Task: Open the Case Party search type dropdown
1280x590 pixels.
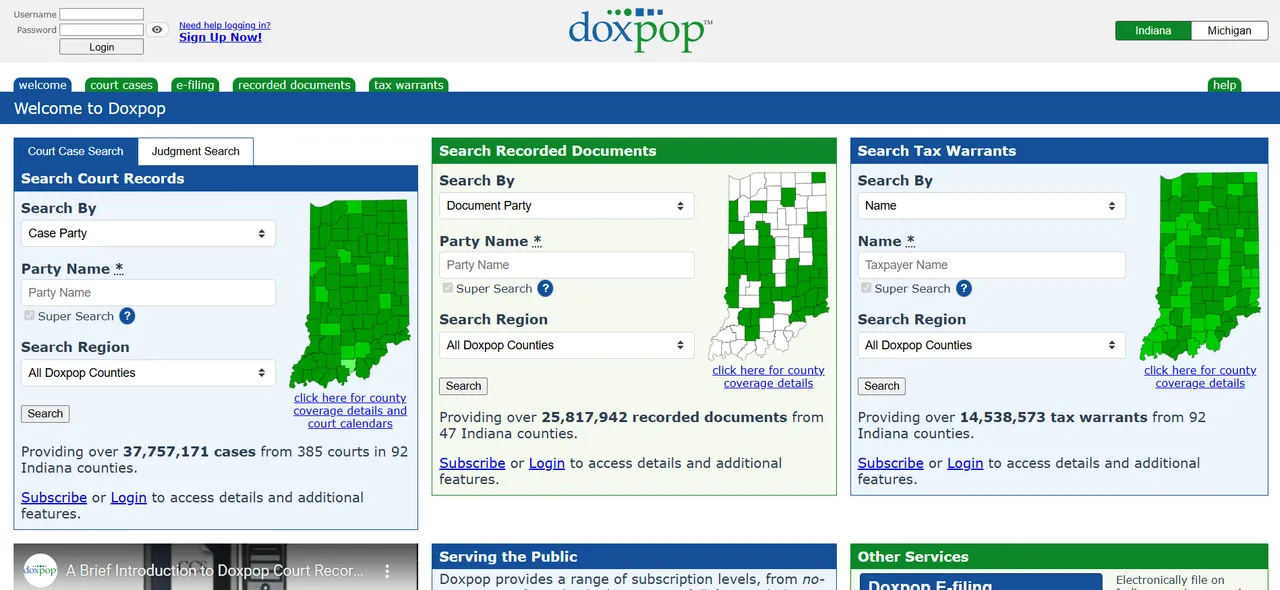Action: (x=147, y=233)
